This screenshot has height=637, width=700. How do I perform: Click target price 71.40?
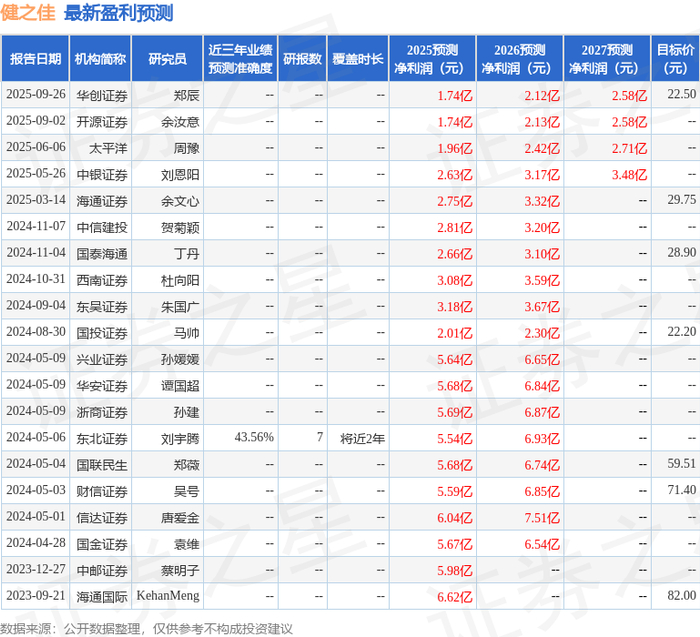coord(682,490)
